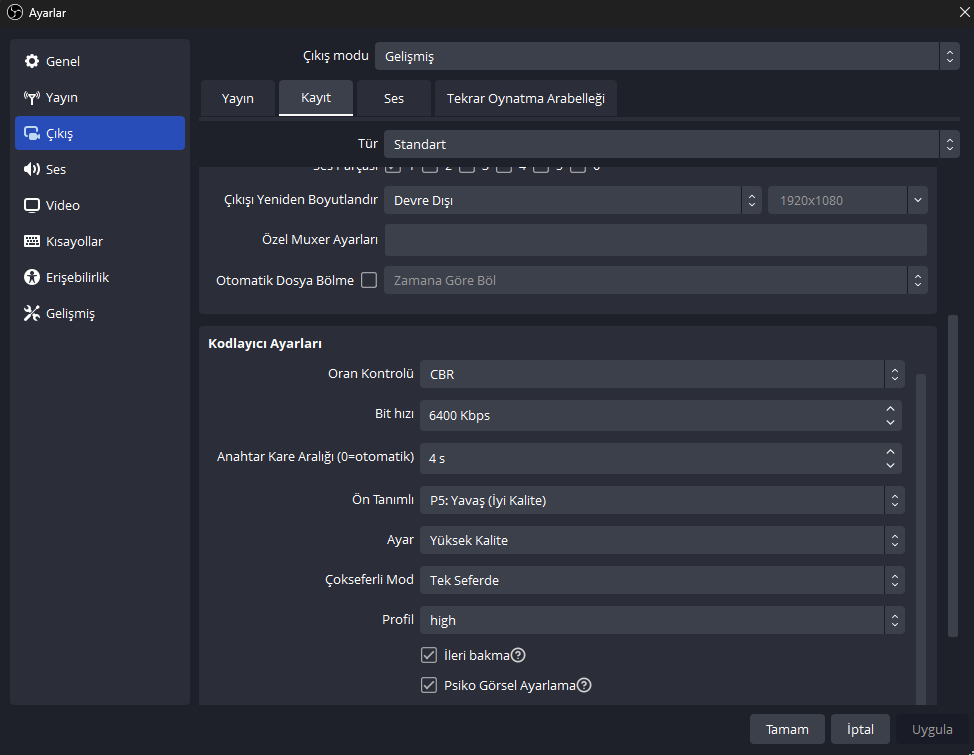The image size is (974, 755).
Task: Toggle the İleri bakma checkbox
Action: point(429,656)
